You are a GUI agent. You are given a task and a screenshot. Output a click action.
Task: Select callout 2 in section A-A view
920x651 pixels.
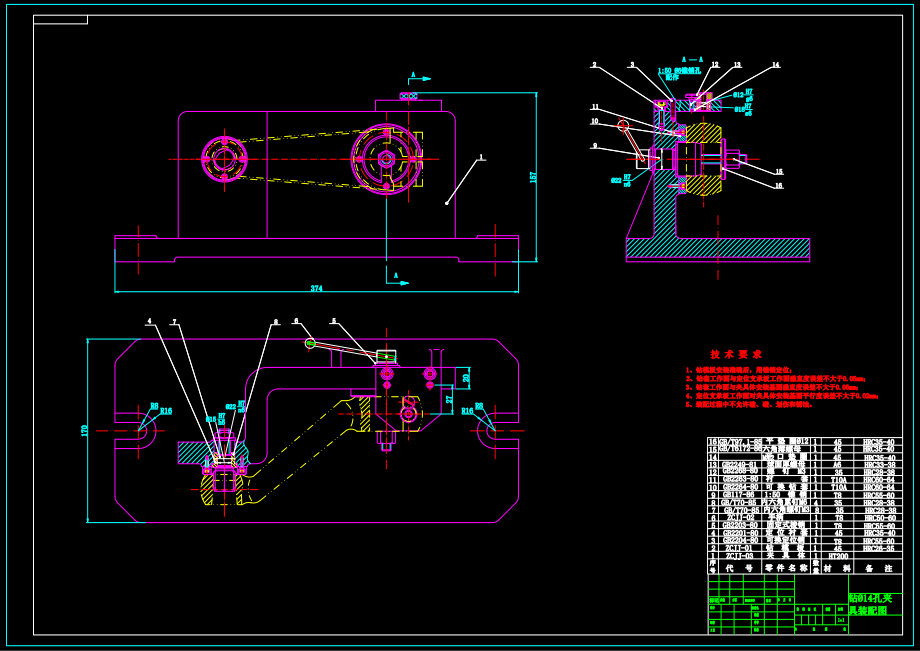point(594,65)
